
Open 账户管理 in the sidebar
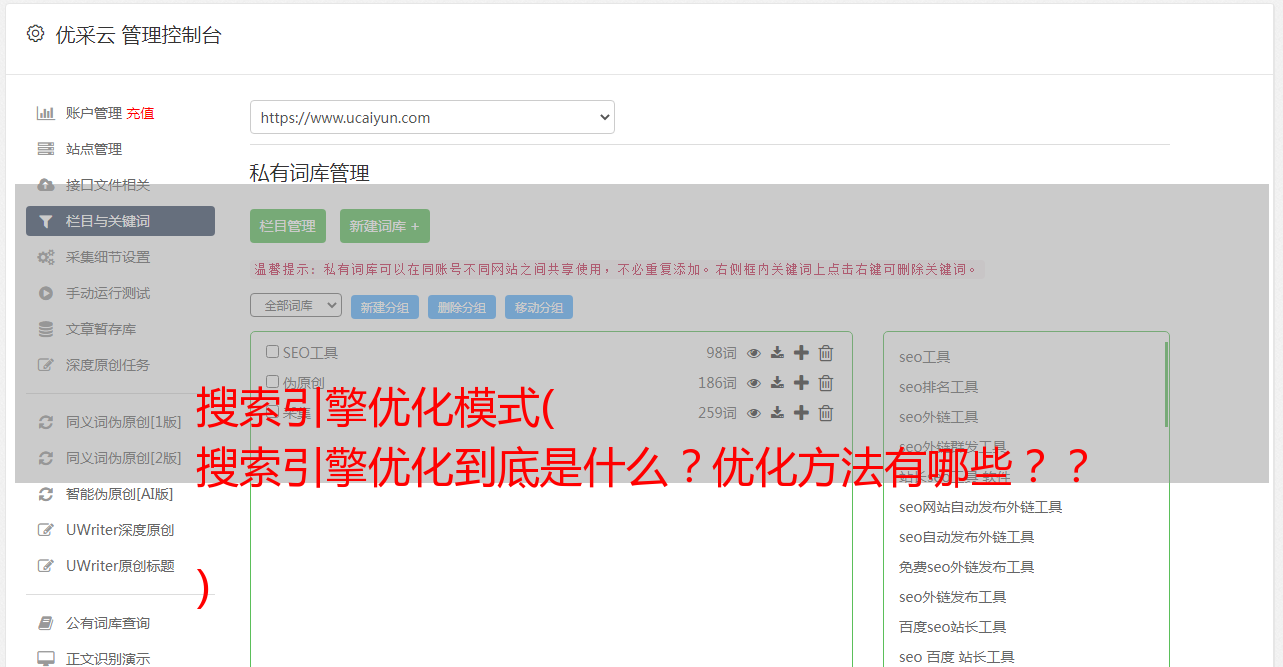94,113
